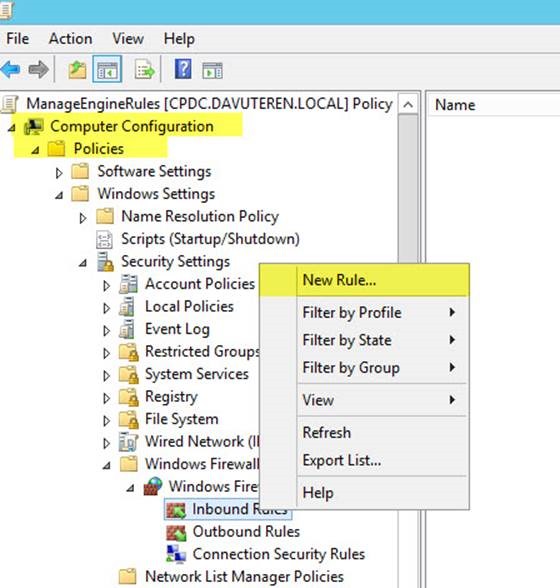Expand the Registry node
Viewport: 560px width, 588px height.
pyautogui.click(x=107, y=398)
